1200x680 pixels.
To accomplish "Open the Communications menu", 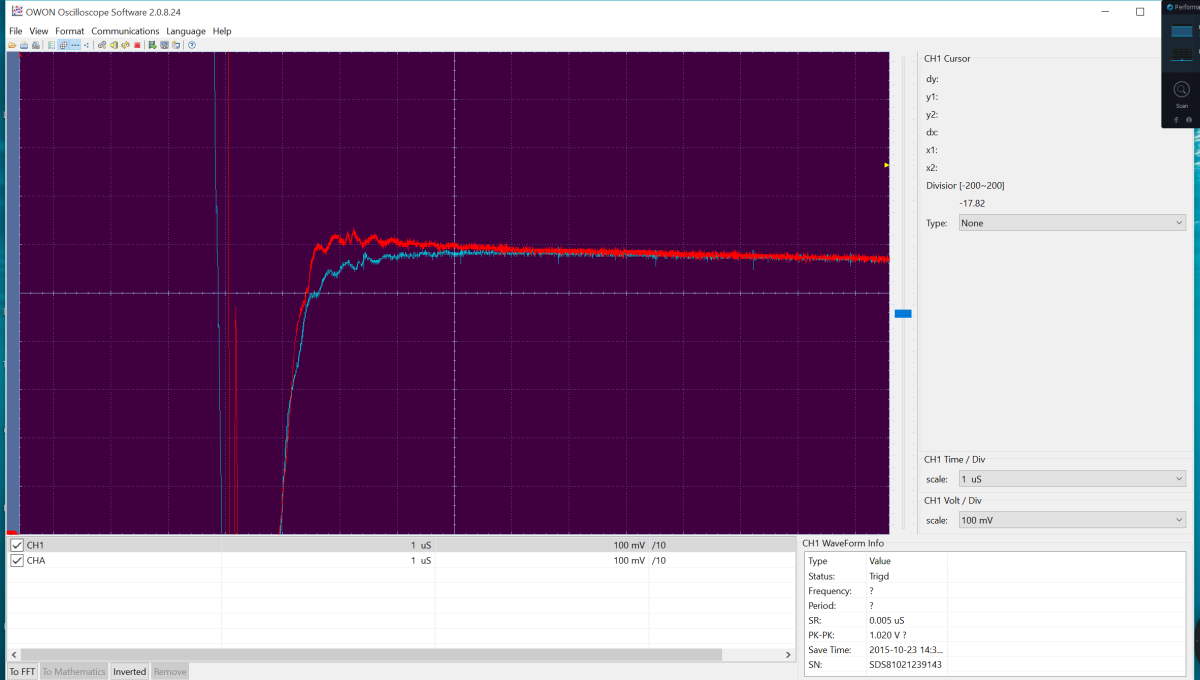I will (x=125, y=31).
